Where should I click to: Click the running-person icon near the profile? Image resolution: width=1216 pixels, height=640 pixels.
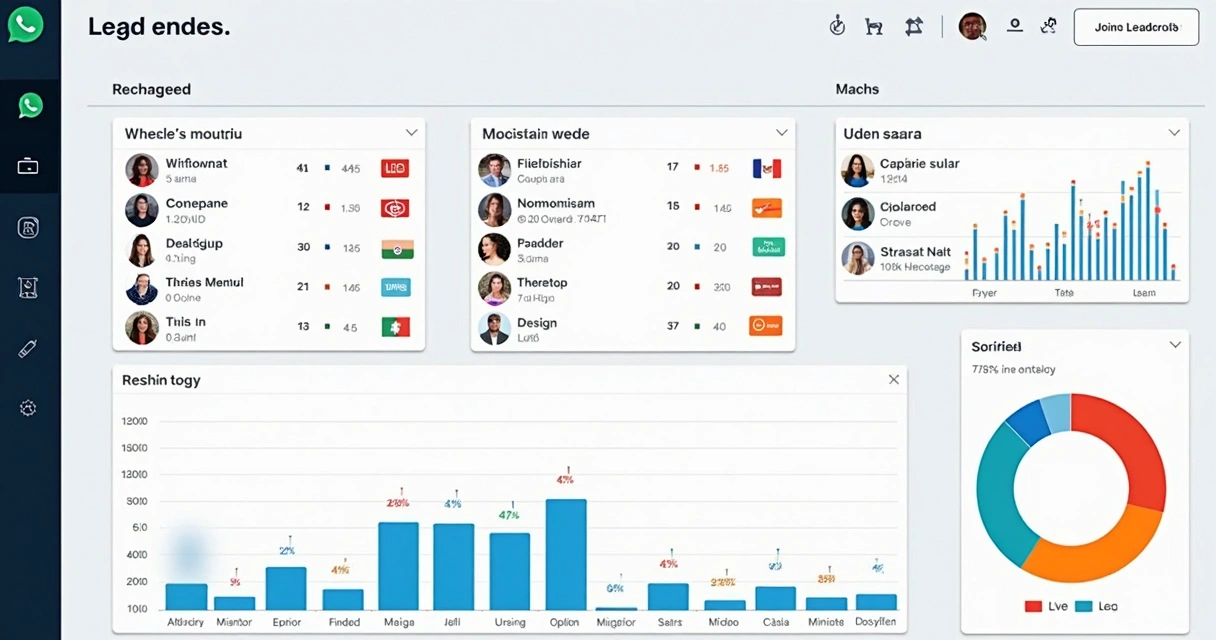click(1048, 26)
